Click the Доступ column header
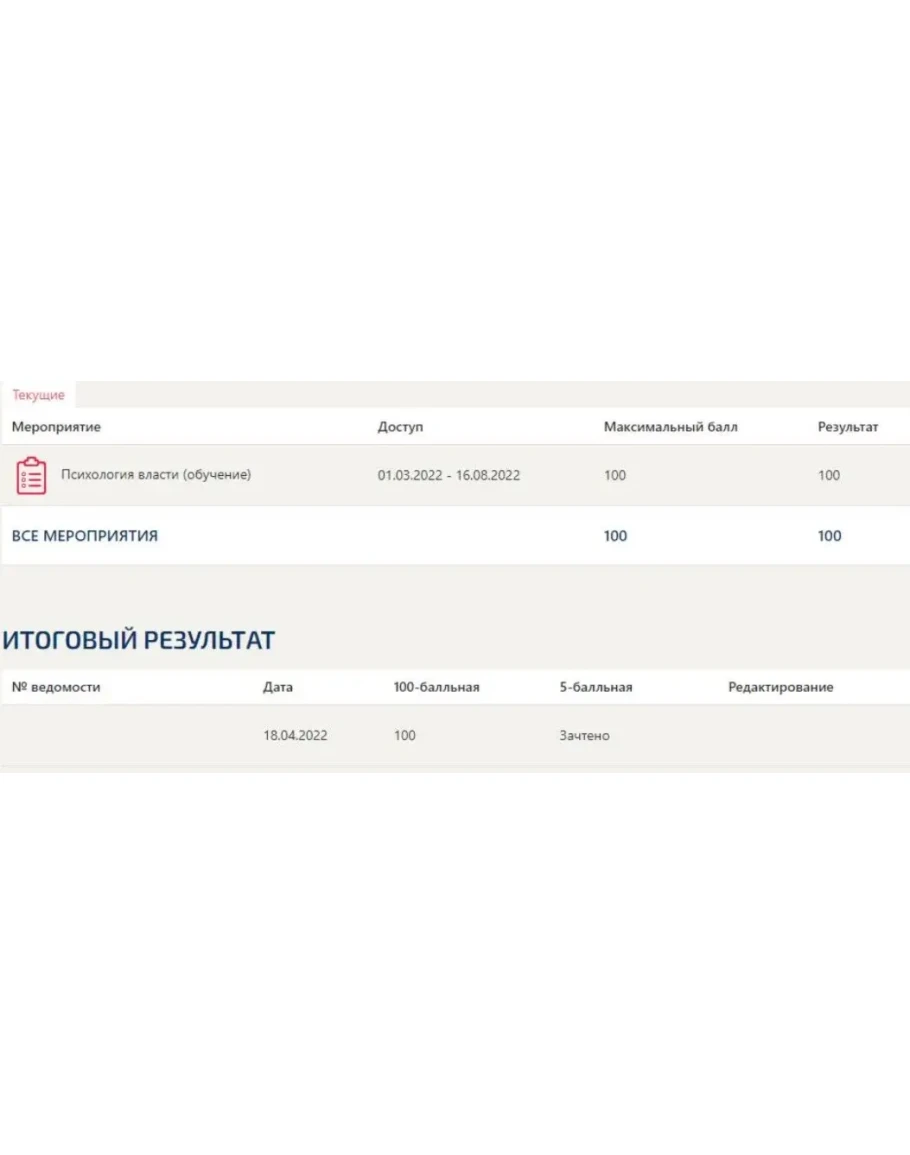Viewport: 910px width, 1155px height. pos(400,427)
